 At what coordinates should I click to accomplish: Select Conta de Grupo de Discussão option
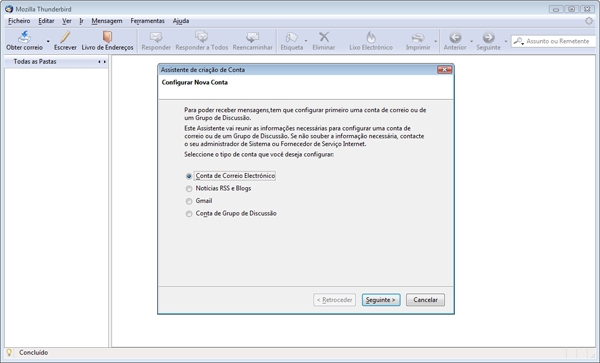[x=231, y=213]
